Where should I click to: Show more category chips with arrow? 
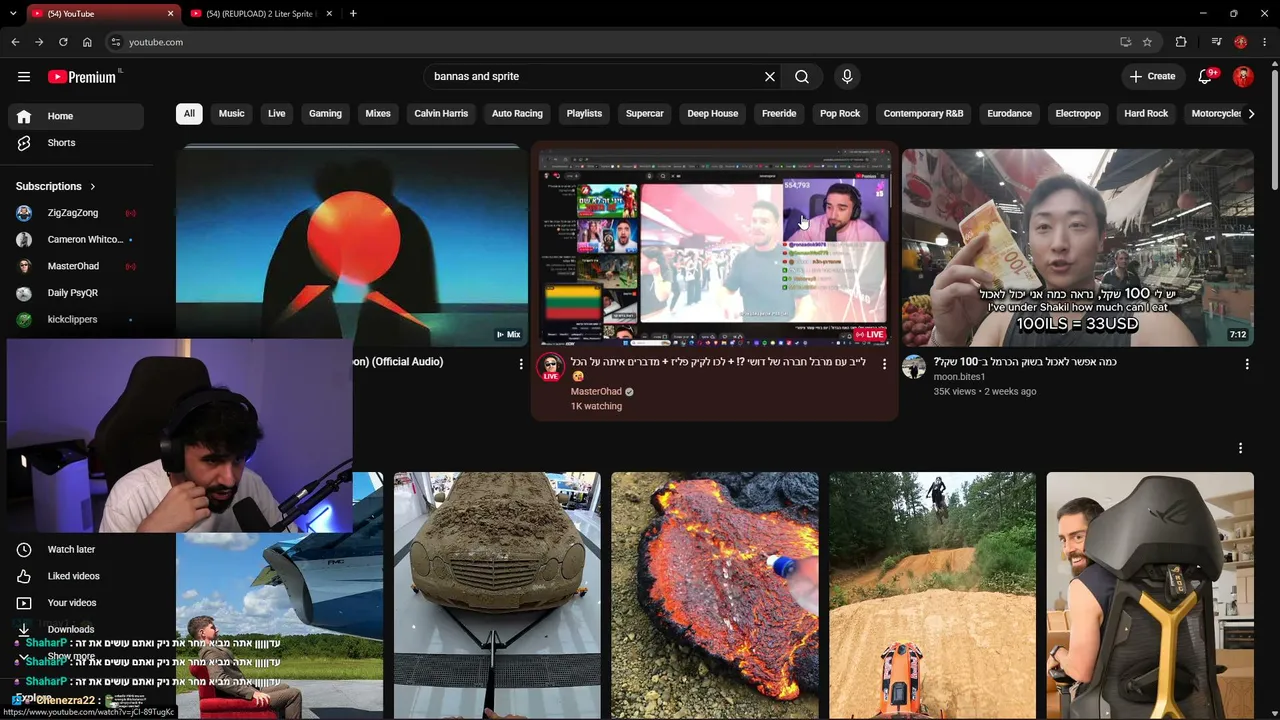coord(1251,114)
